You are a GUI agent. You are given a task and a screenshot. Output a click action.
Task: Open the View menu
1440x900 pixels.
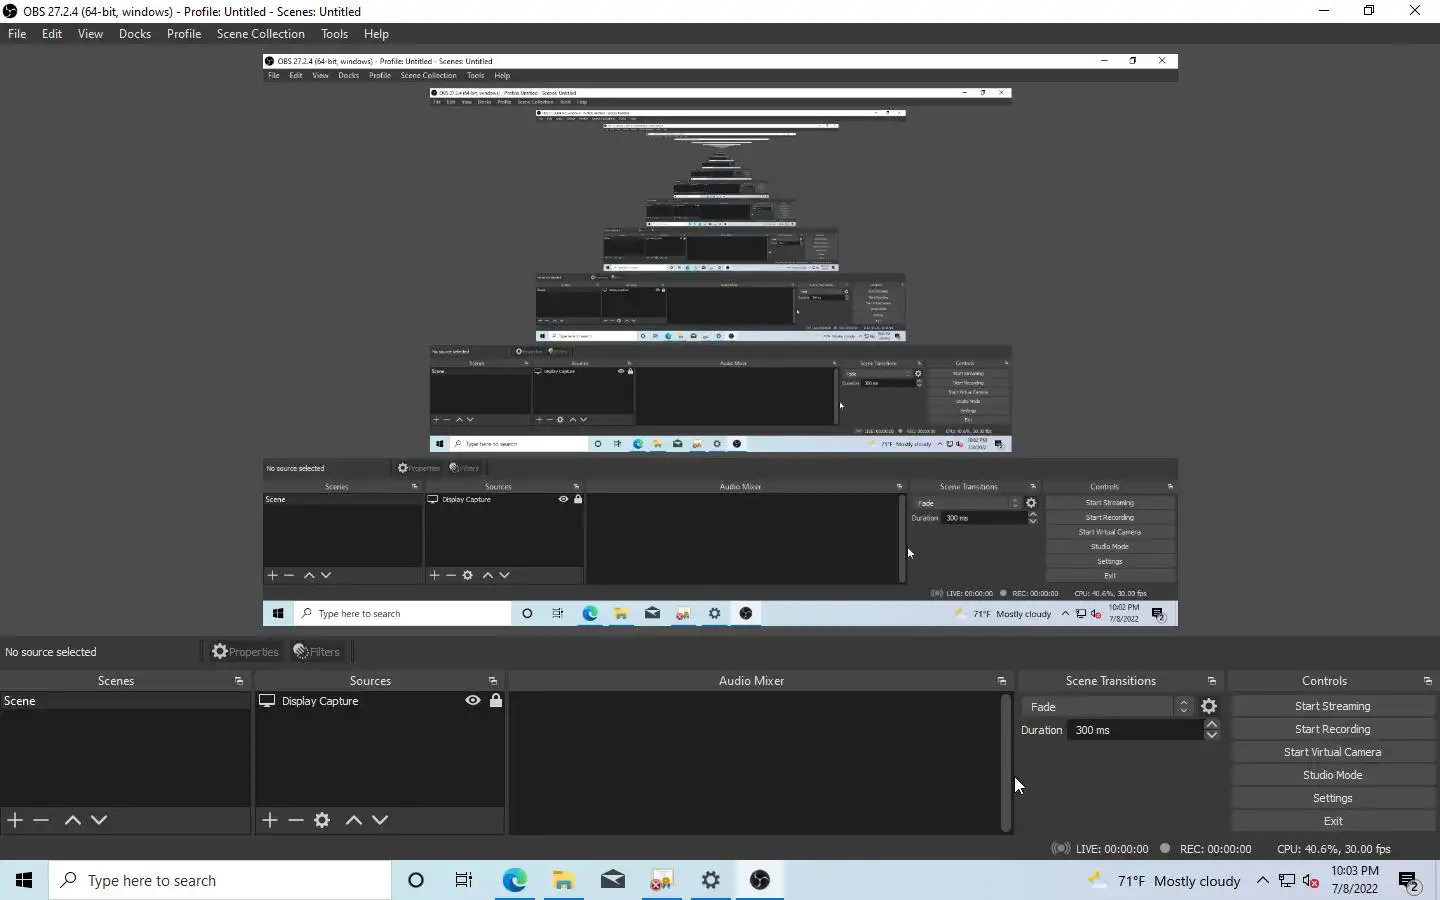point(90,34)
